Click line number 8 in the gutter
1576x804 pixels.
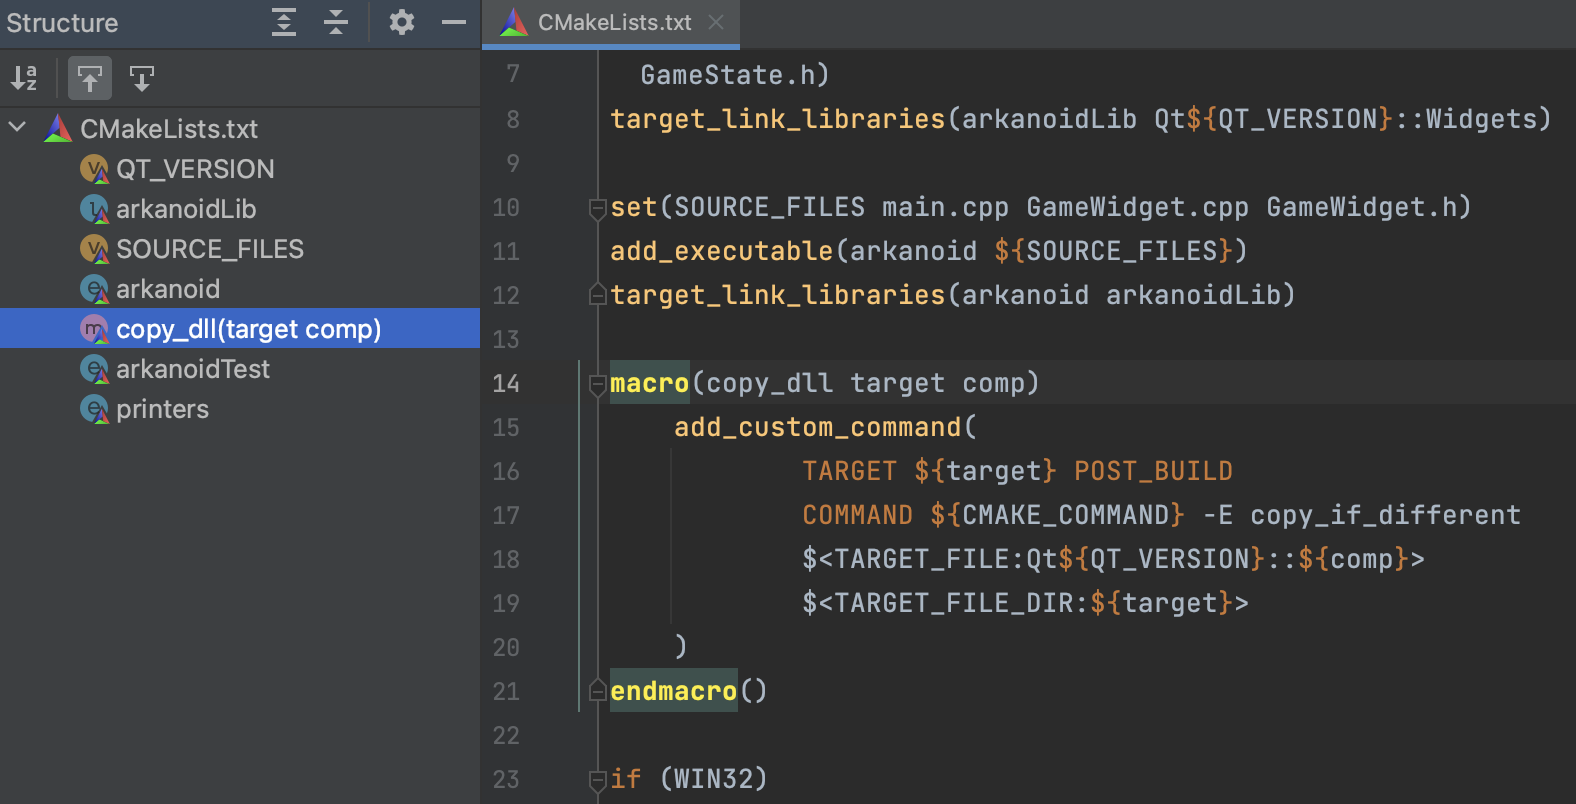[x=513, y=119]
